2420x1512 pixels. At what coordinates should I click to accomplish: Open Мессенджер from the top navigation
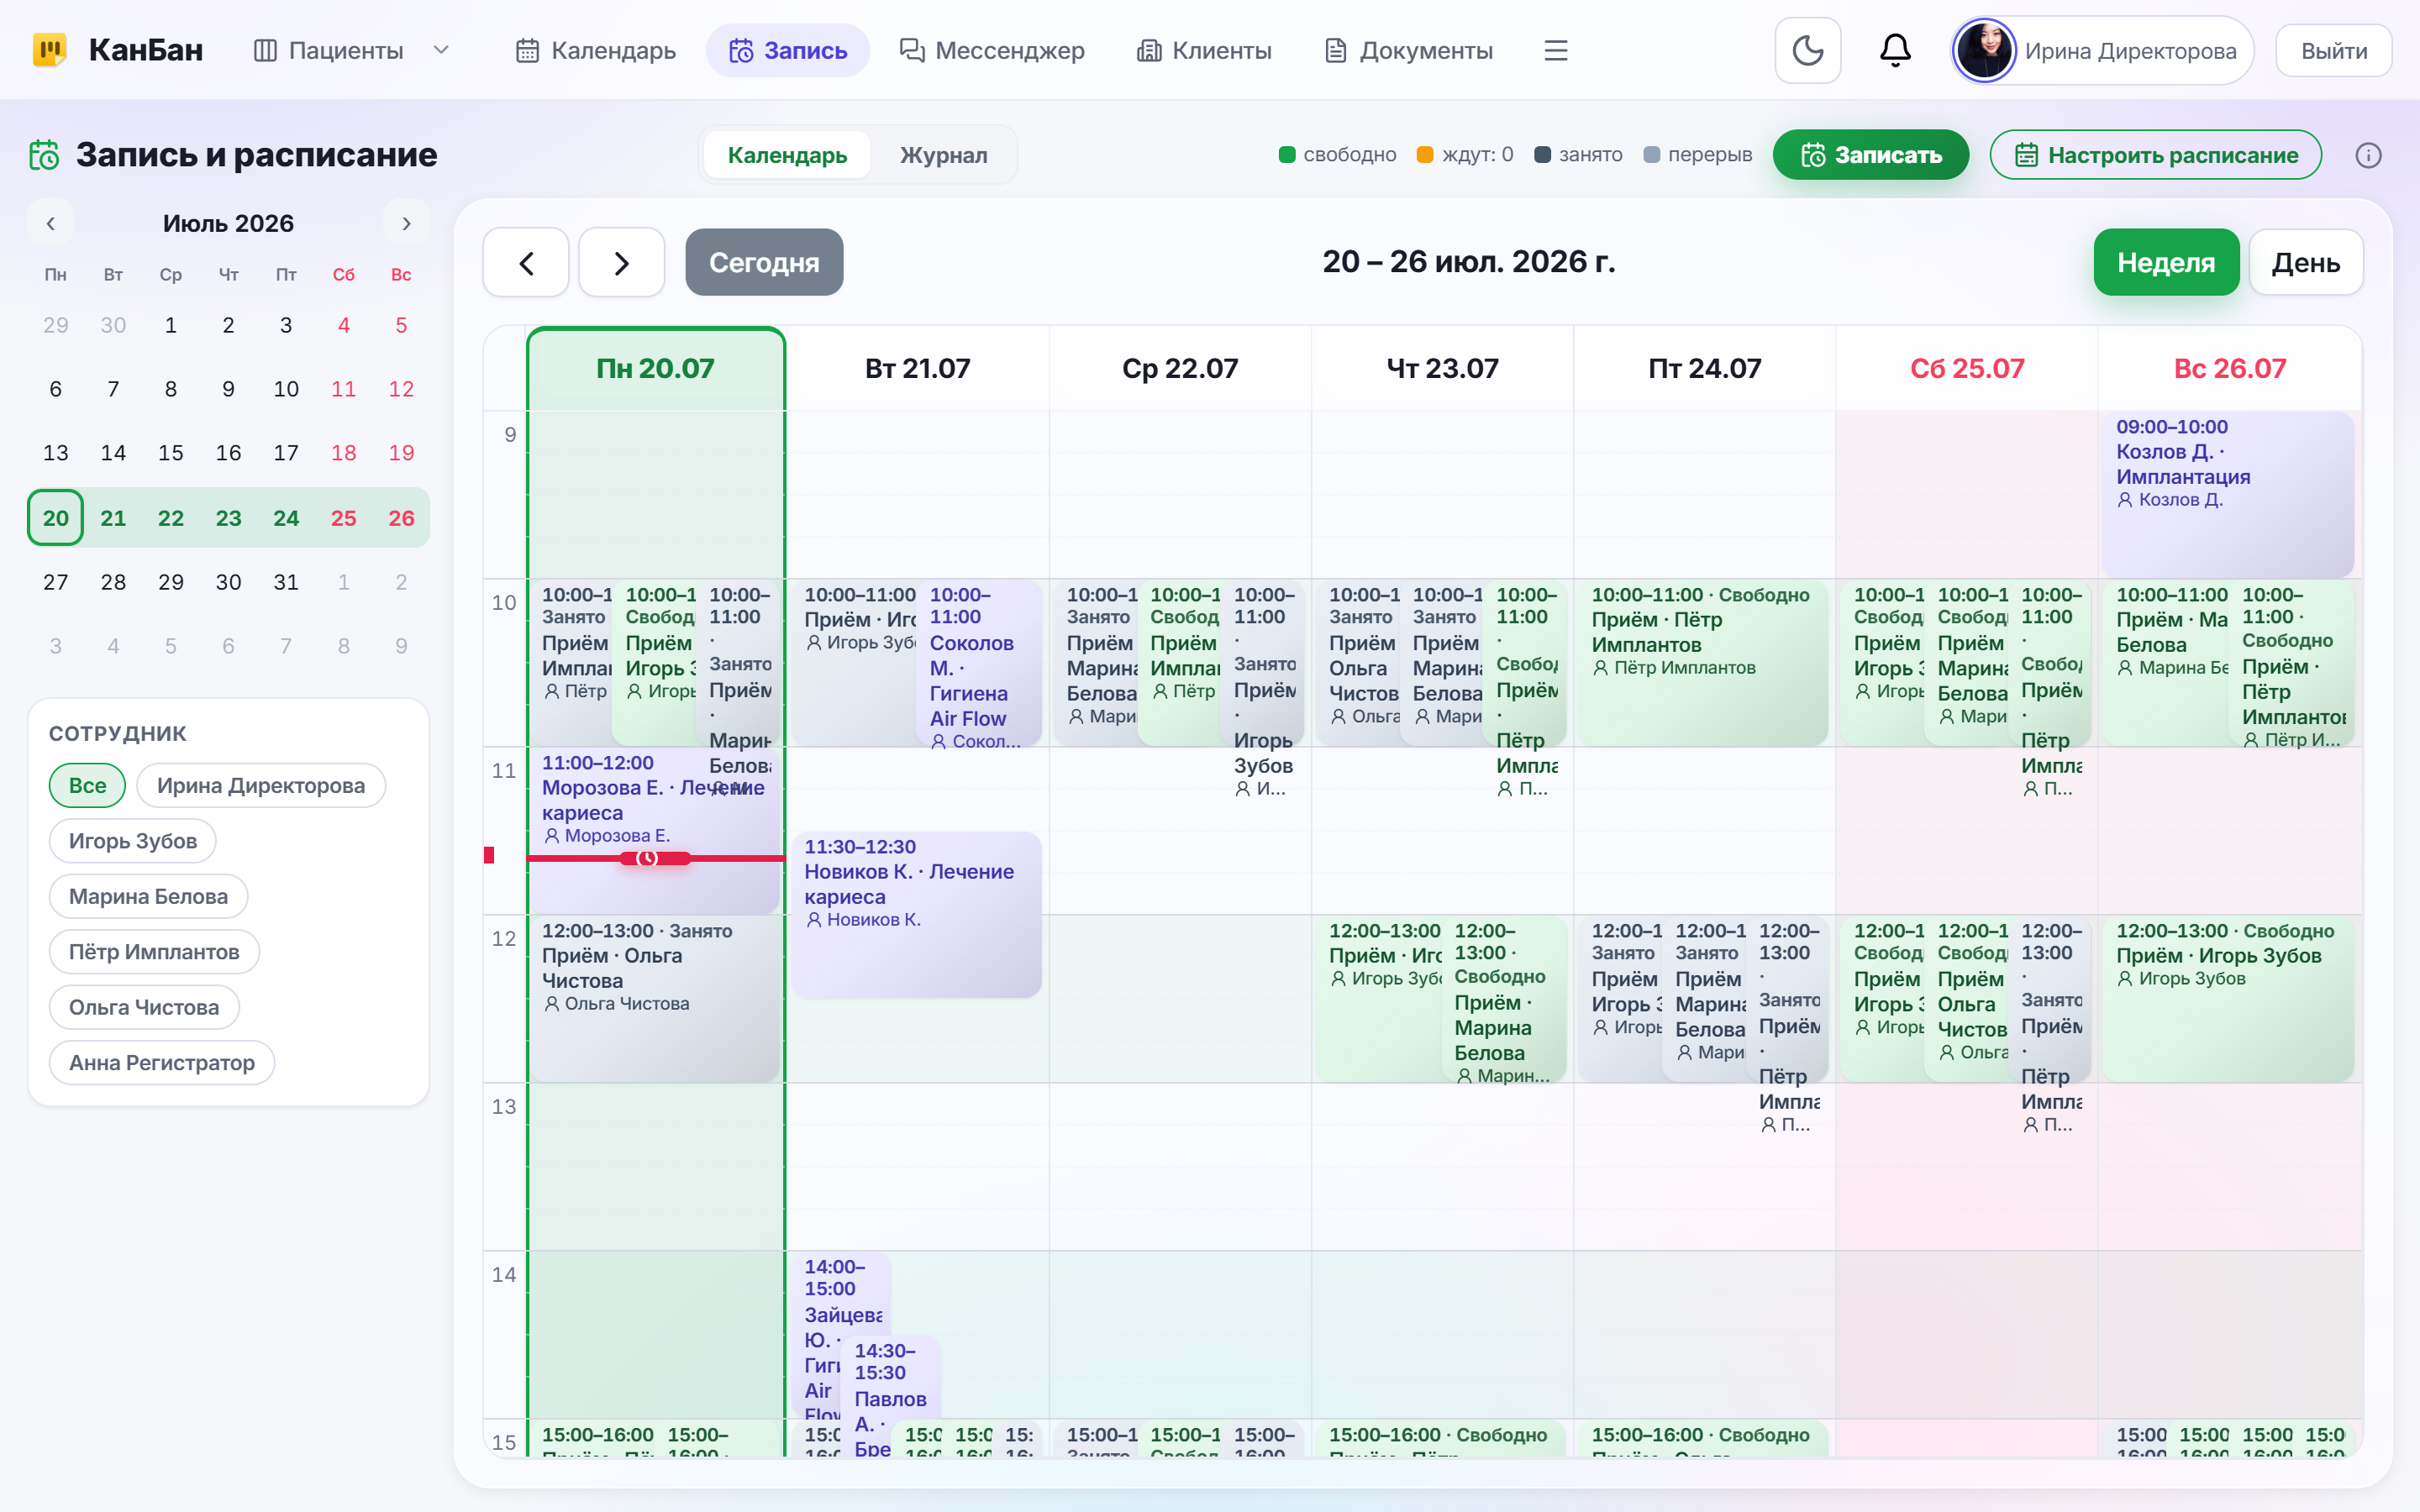tap(991, 50)
